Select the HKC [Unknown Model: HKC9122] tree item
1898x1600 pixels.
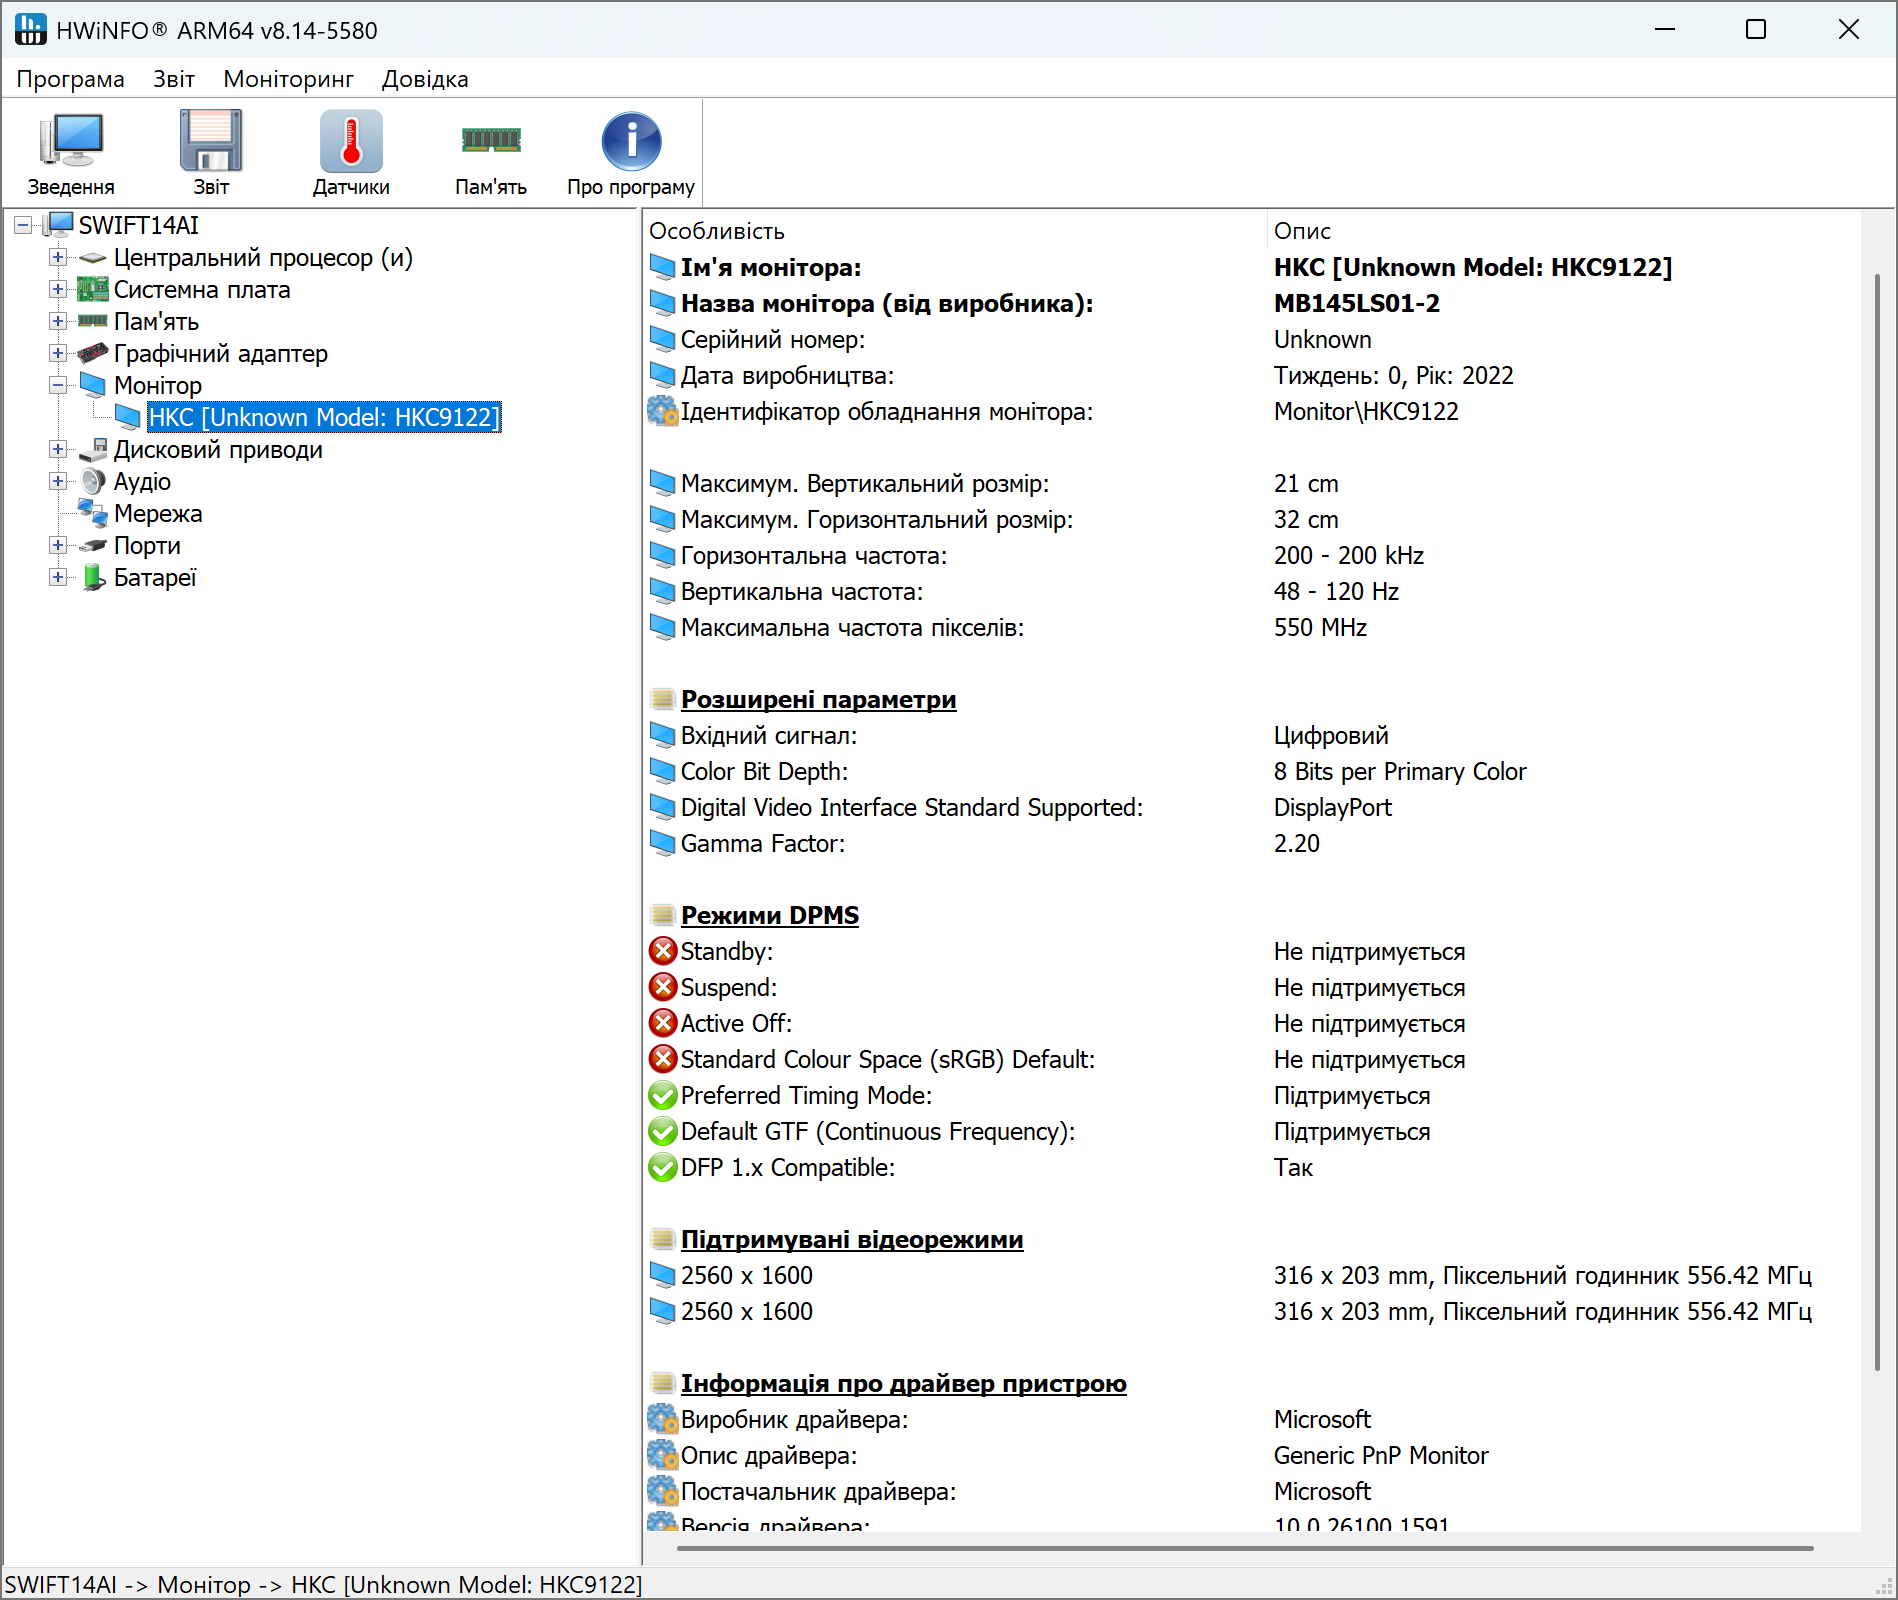[x=324, y=417]
